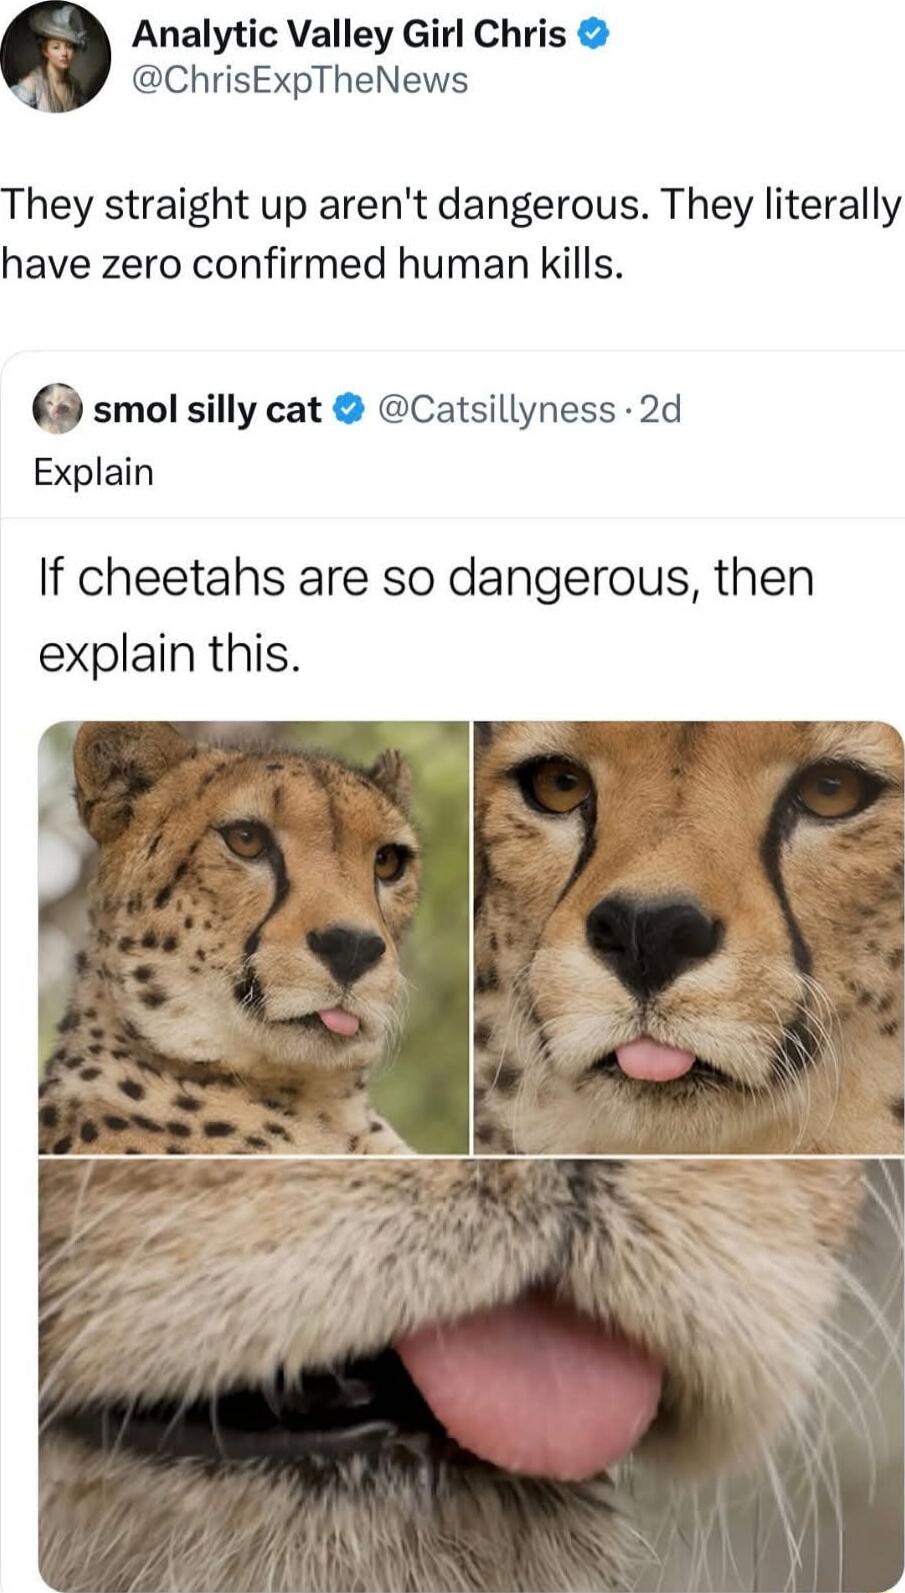Open the @Catsillyness handle
The width and height of the screenshot is (905, 1593).
tap(490, 407)
